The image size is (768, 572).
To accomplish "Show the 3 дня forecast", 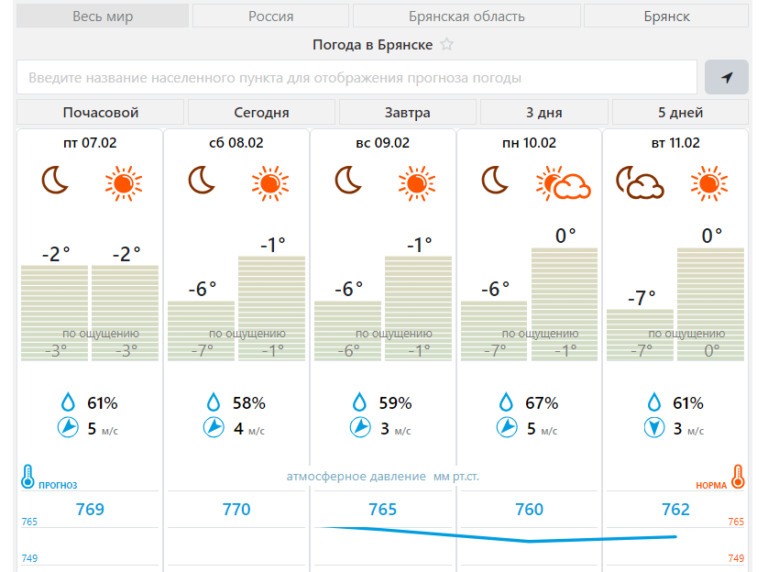I will tap(544, 112).
